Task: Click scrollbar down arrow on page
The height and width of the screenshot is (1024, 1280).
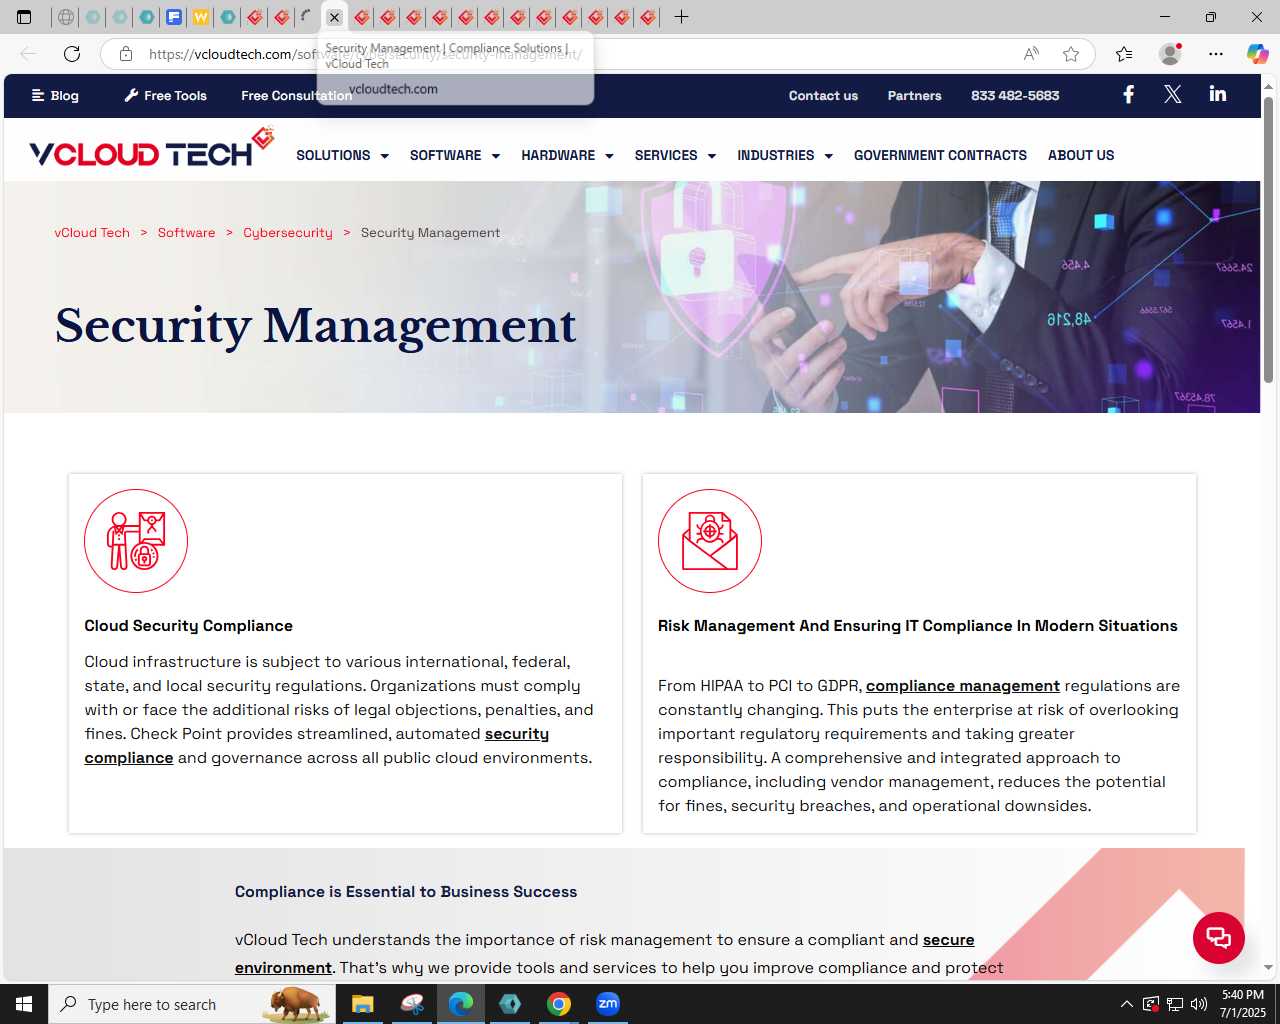Action: (1268, 968)
